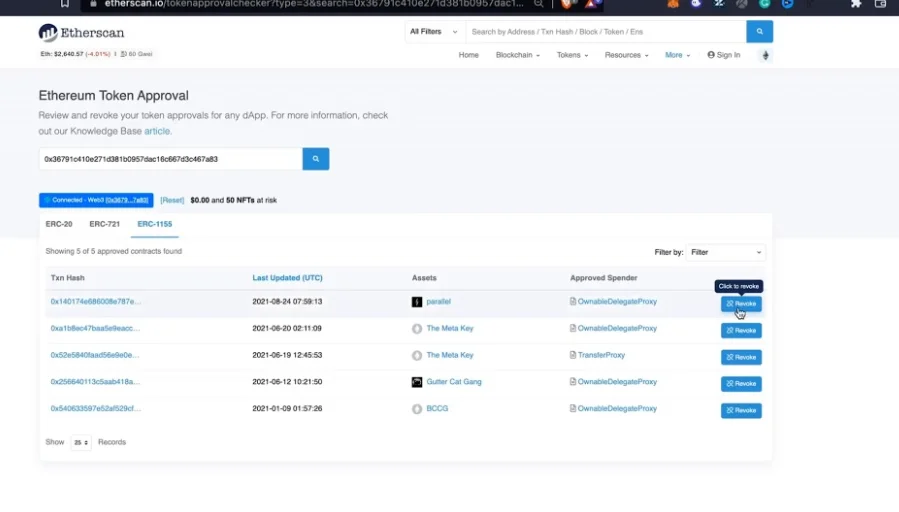Click the MetaMask fox extension icon

click(673, 4)
